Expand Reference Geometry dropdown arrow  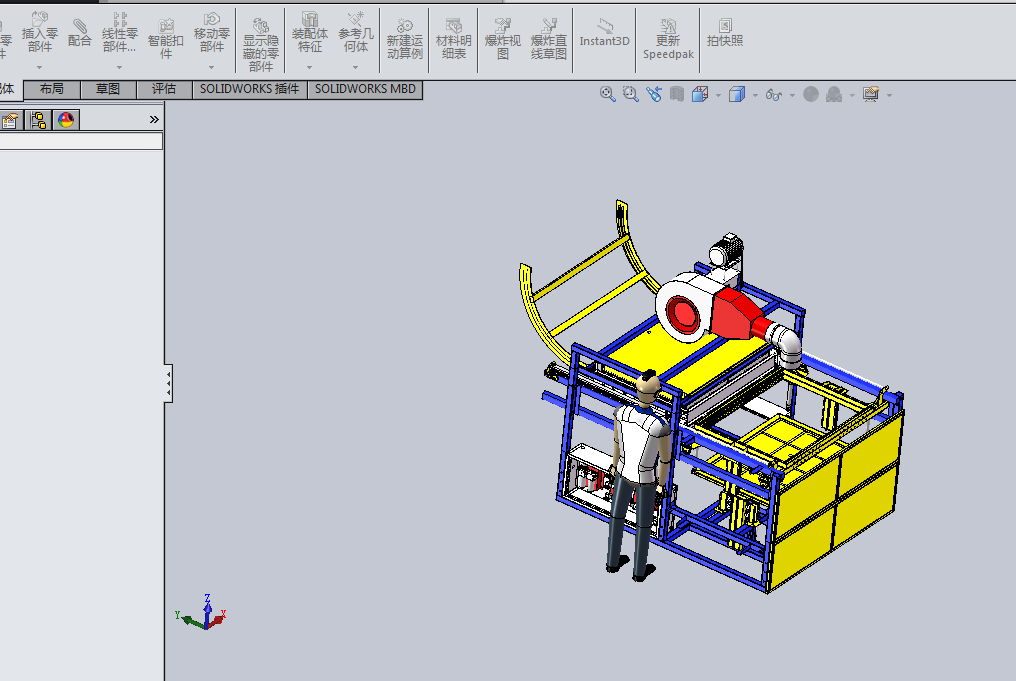tap(355, 67)
